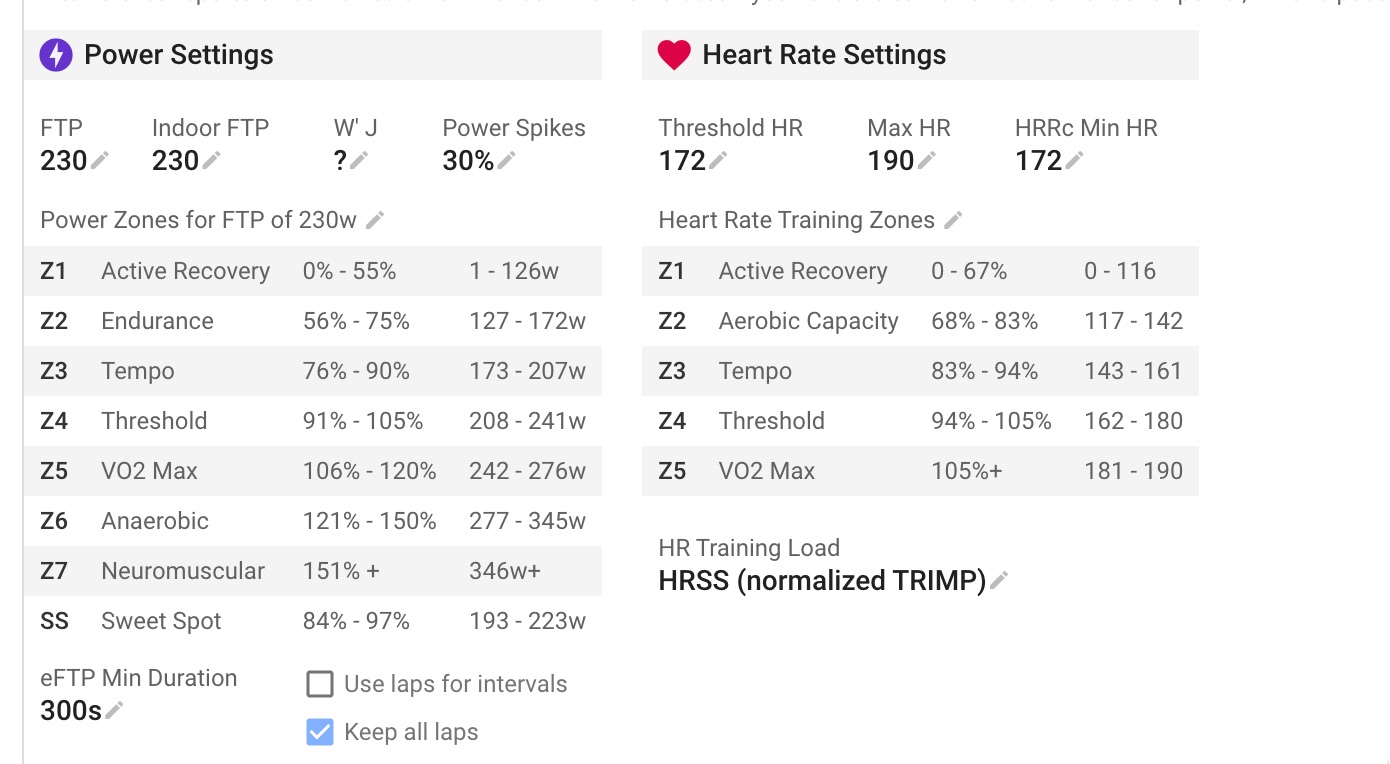Click the red heart Heart Rate icon

(674, 55)
